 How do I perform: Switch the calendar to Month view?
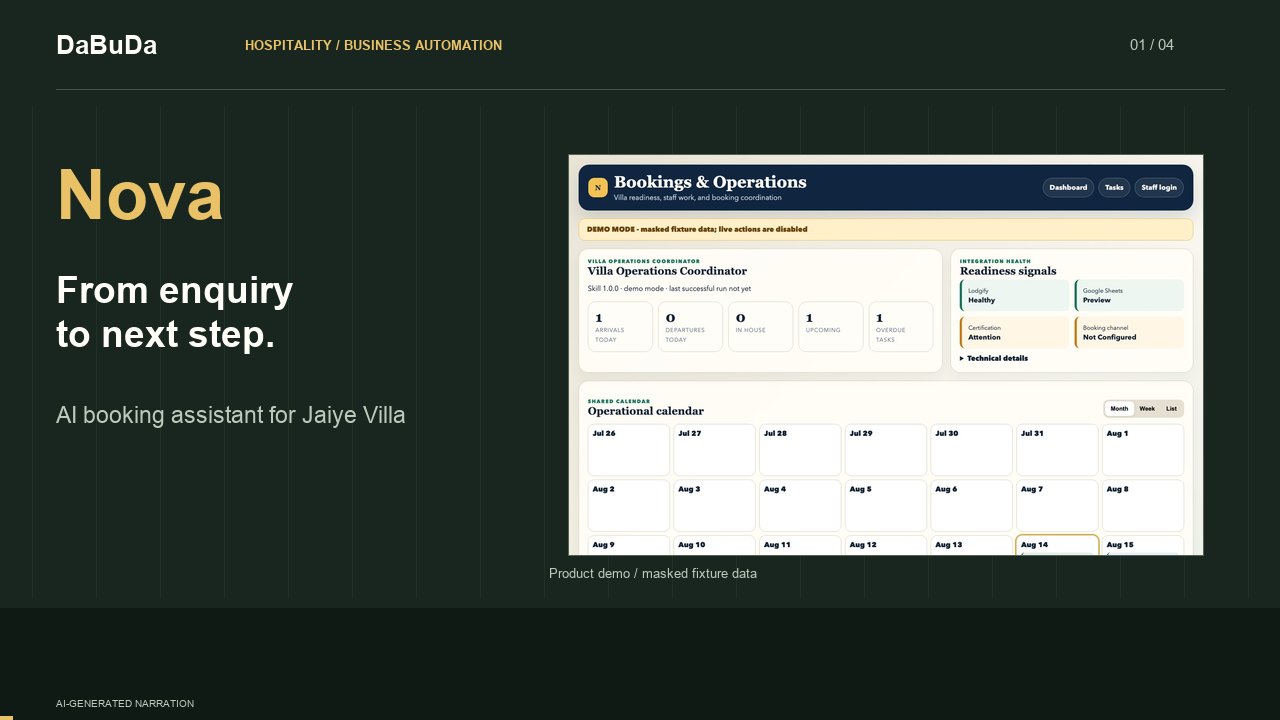coord(1119,409)
